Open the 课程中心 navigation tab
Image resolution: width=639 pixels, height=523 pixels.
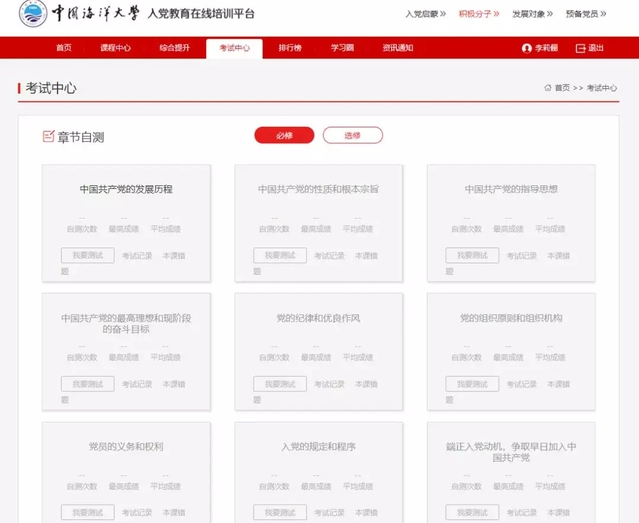(x=117, y=48)
